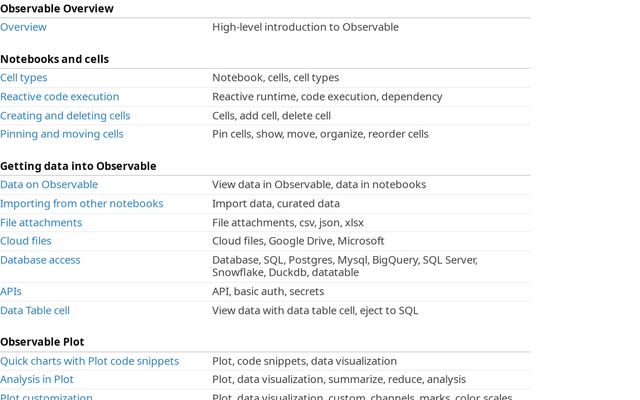Open the APIs link
This screenshot has width=640, height=400.
click(x=11, y=292)
